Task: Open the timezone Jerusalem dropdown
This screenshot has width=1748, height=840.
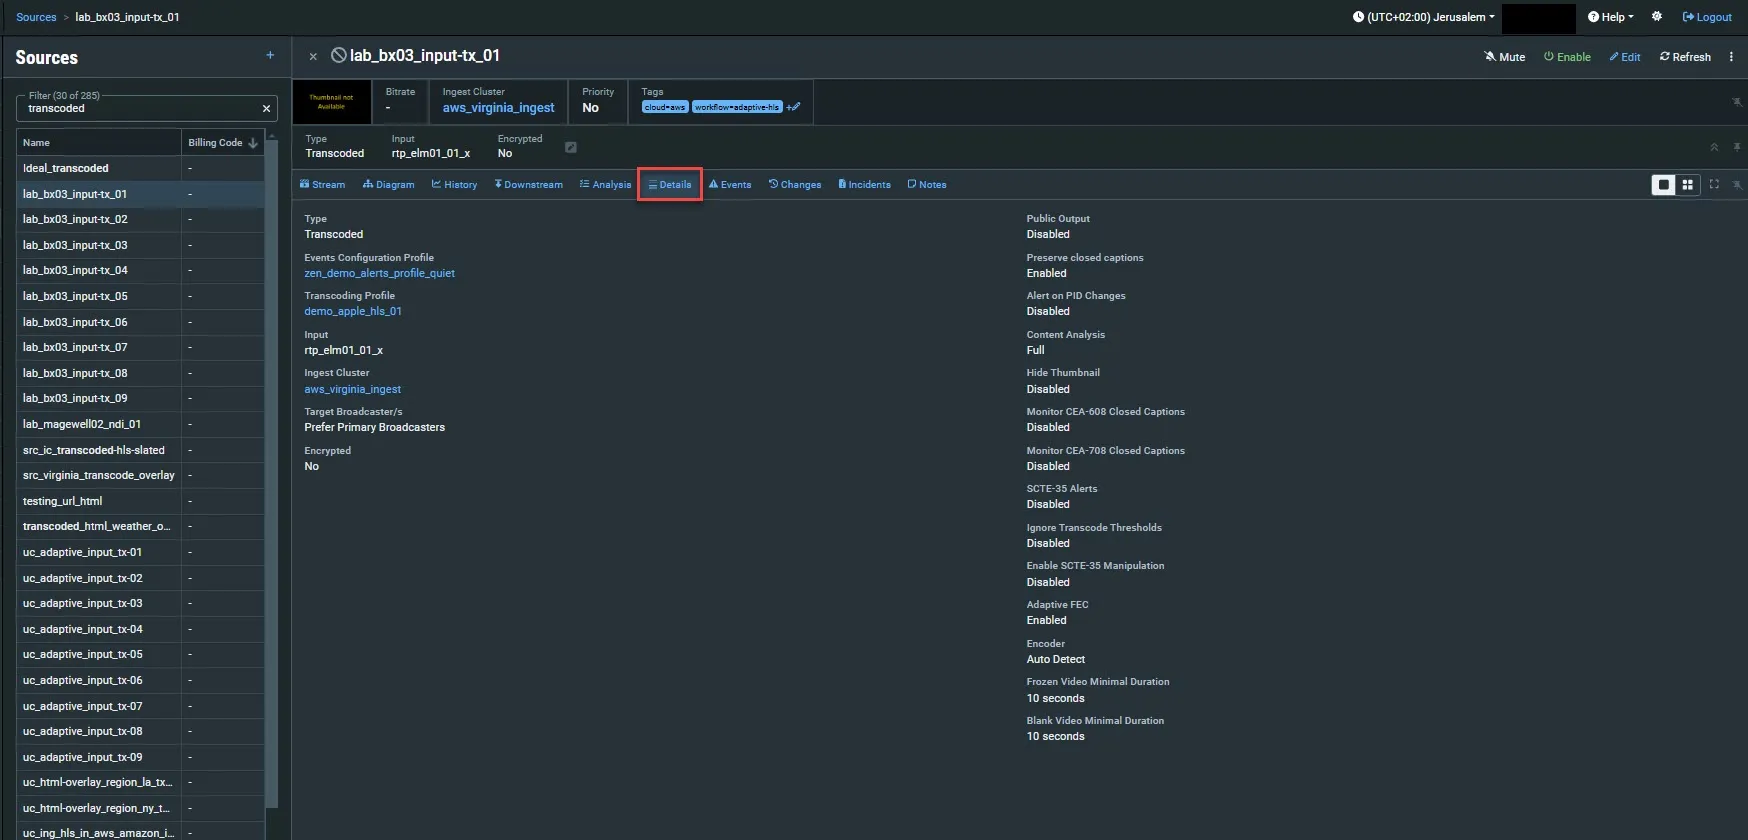Action: 1424,17
